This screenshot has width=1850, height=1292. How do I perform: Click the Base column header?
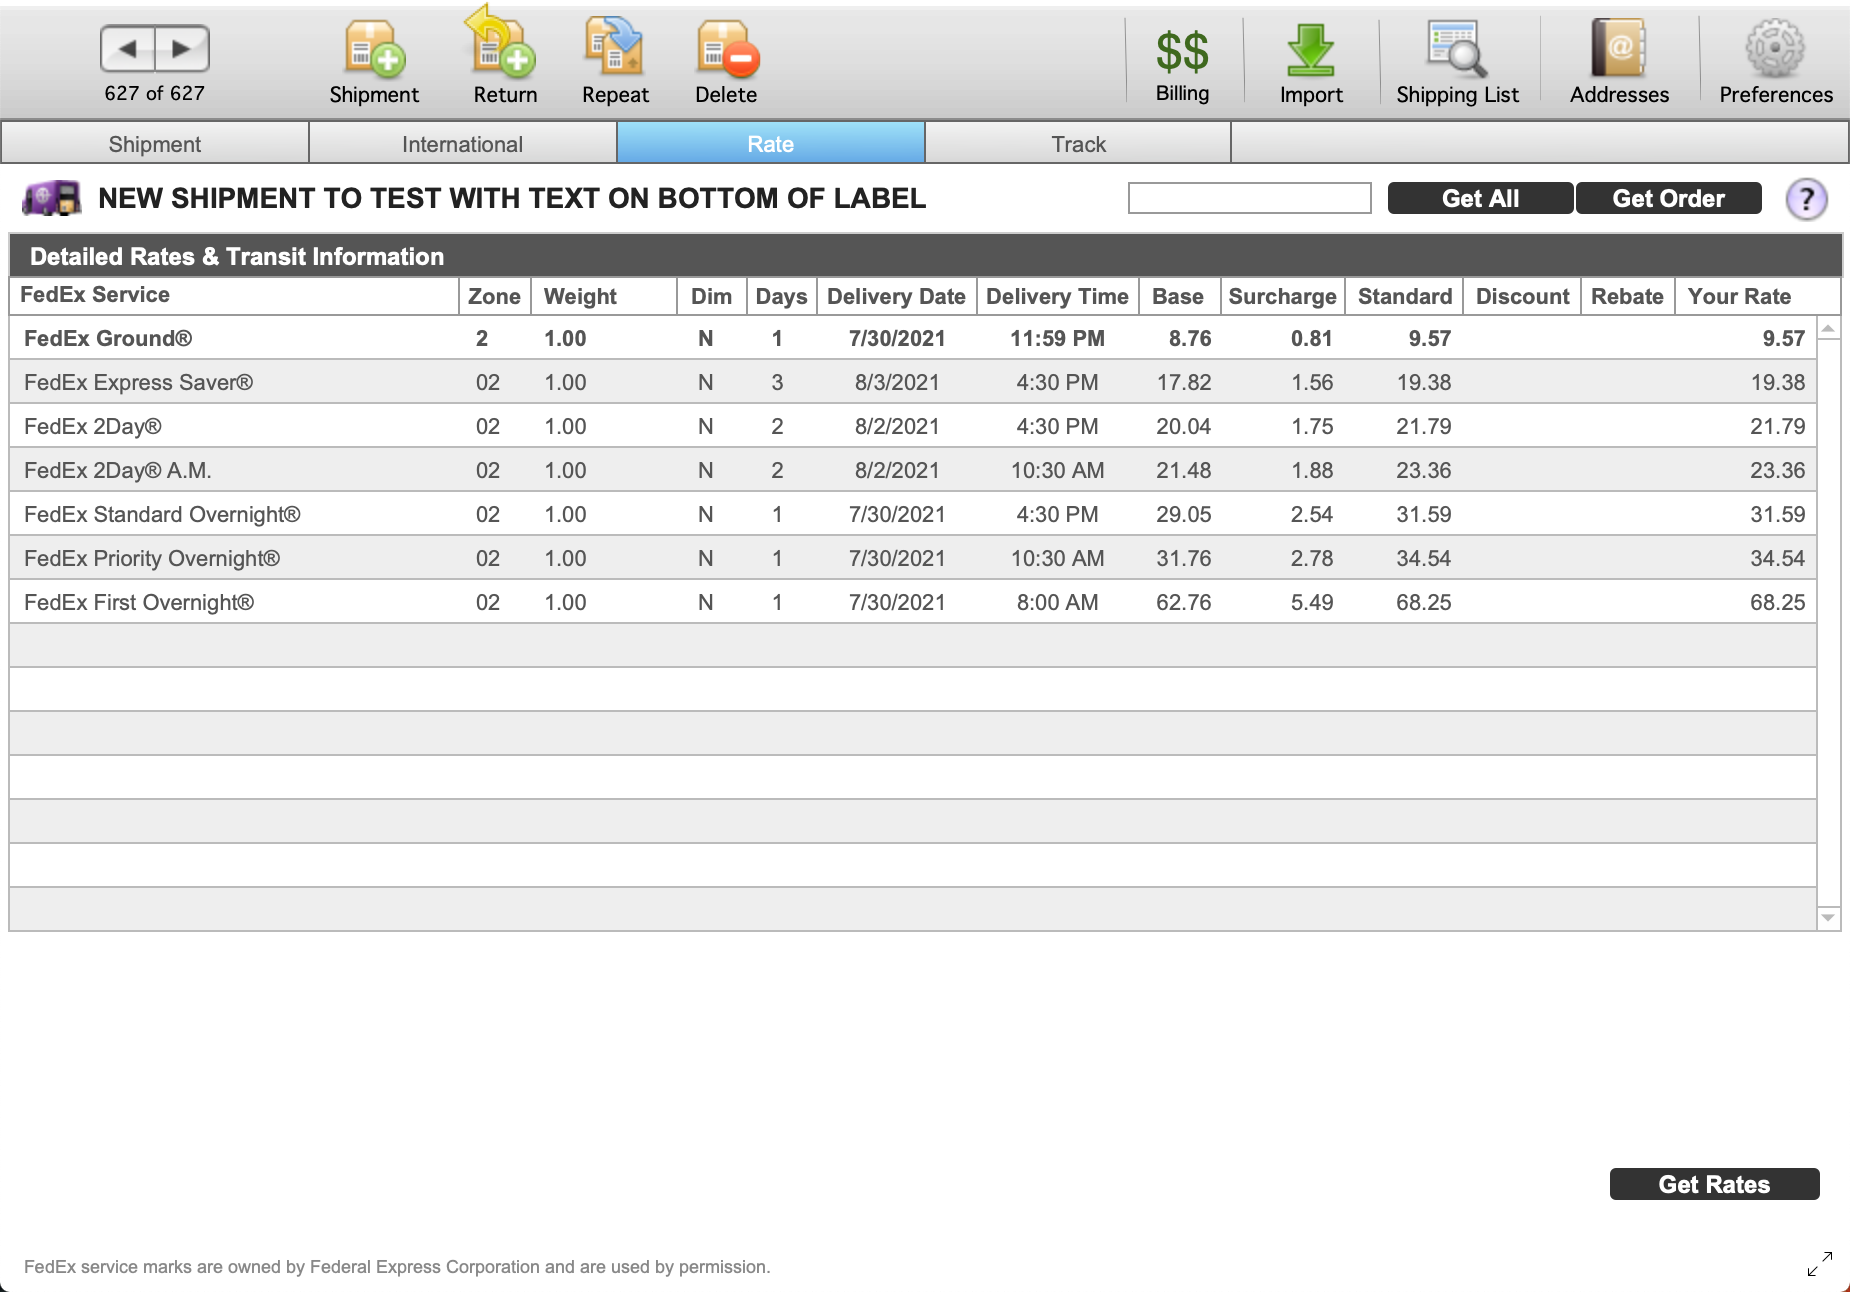1178,296
